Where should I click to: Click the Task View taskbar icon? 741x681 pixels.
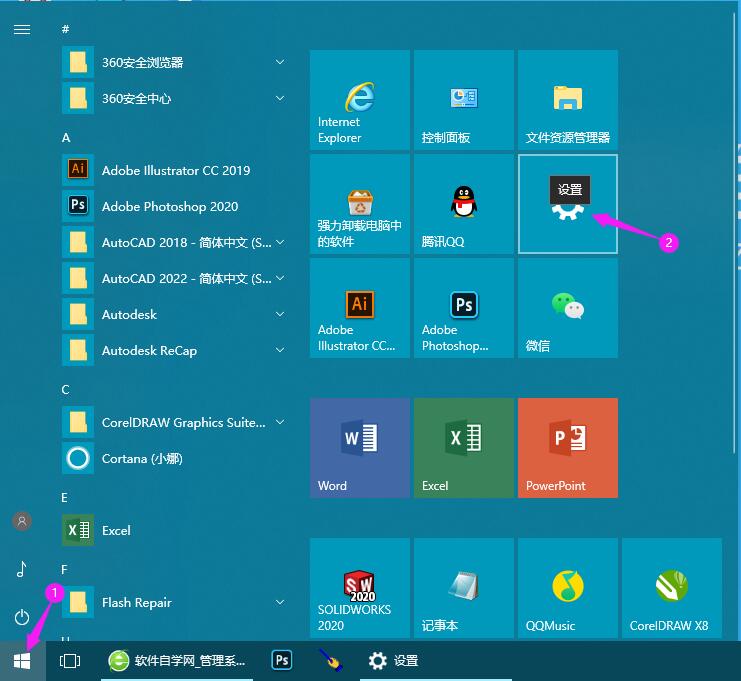click(x=70, y=661)
